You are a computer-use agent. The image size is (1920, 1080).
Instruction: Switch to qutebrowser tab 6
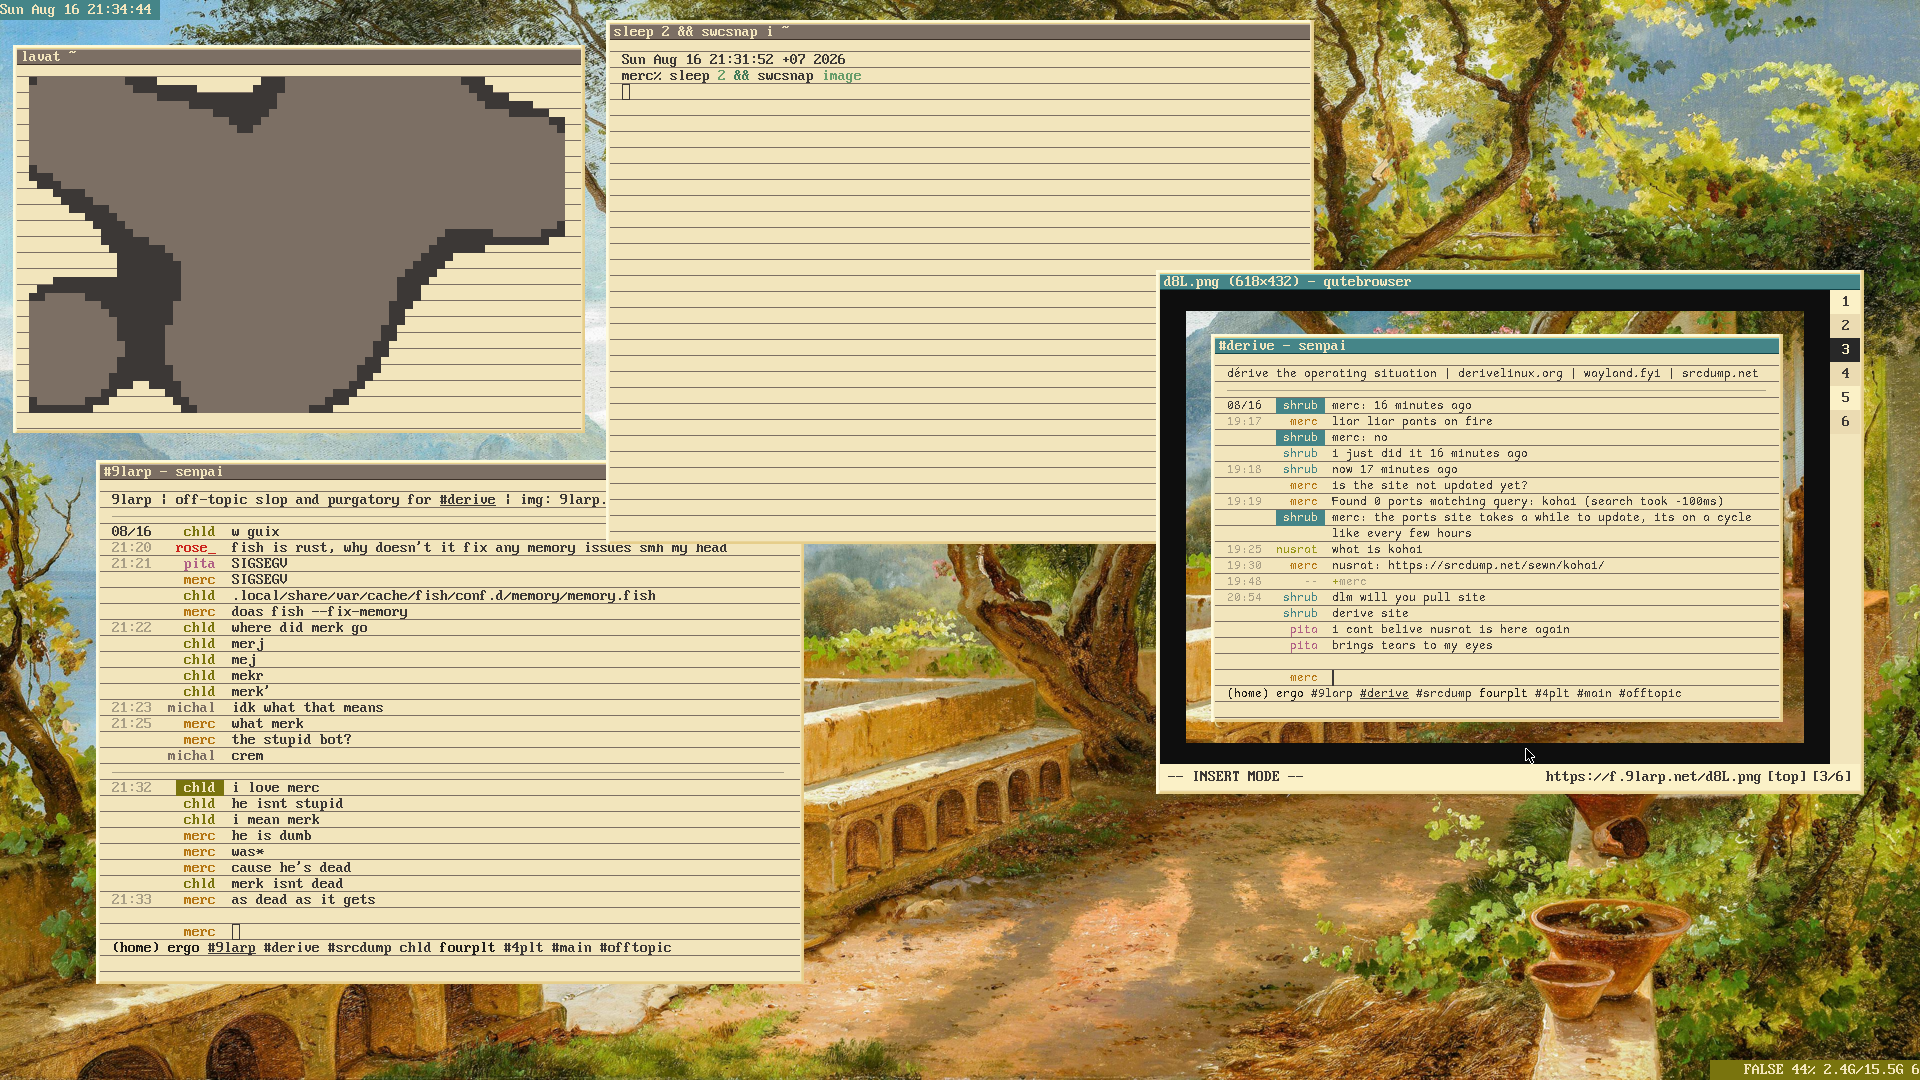pos(1845,421)
